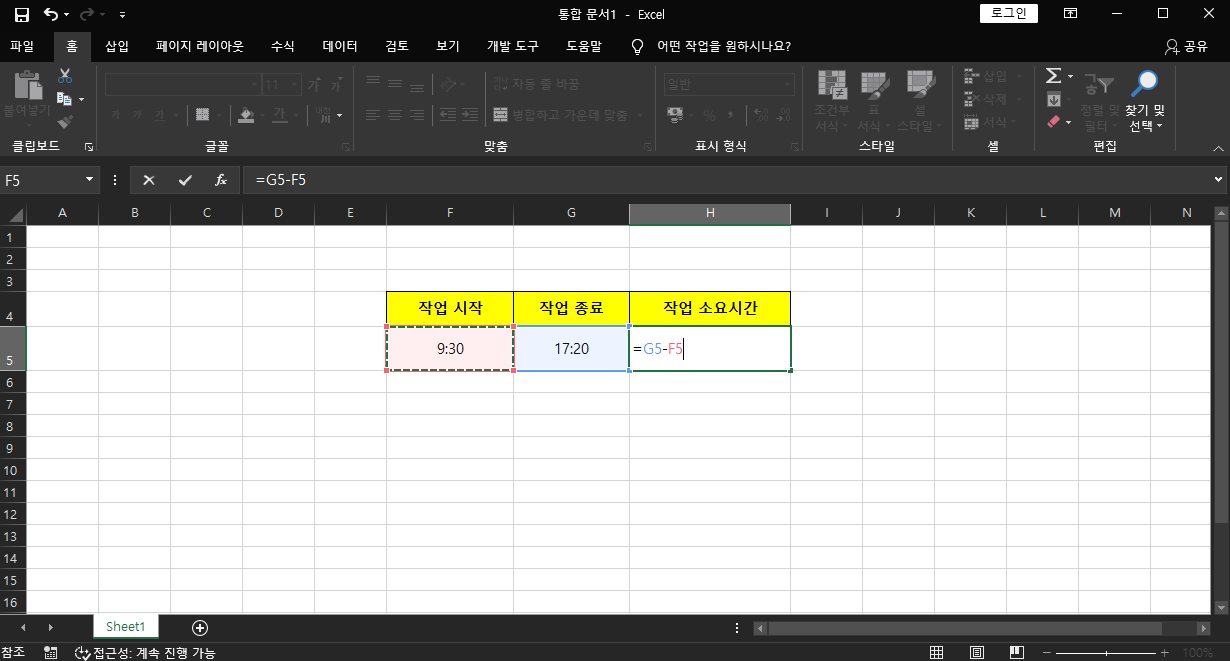Open Undo history dropdown arrow
The width and height of the screenshot is (1230, 661).
coord(68,14)
